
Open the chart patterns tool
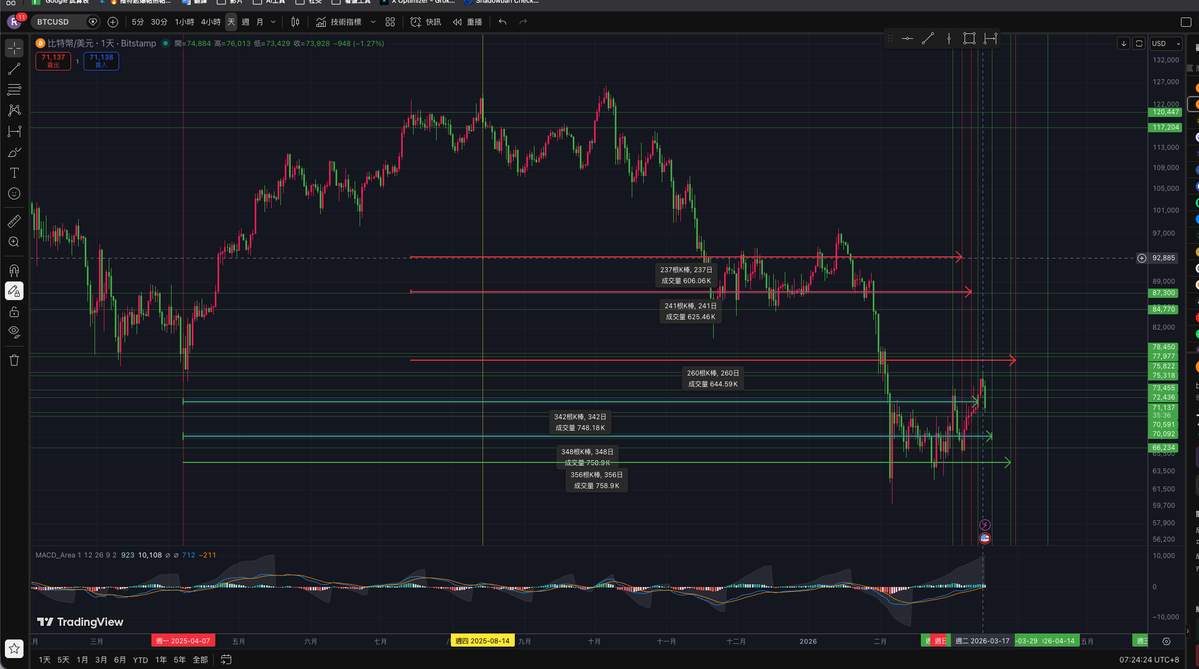click(14, 110)
